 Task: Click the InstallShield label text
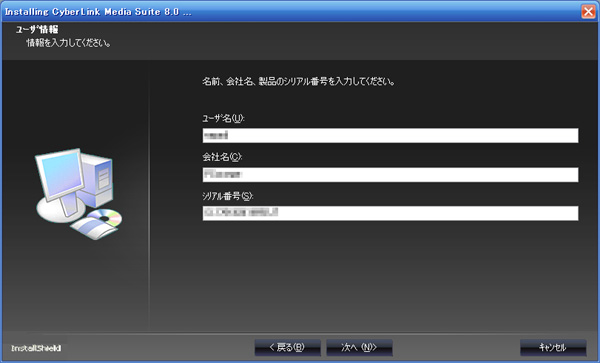coord(36,348)
